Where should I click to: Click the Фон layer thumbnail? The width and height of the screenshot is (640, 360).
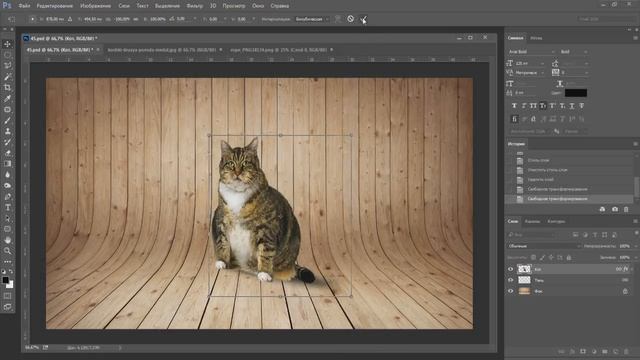pos(524,291)
